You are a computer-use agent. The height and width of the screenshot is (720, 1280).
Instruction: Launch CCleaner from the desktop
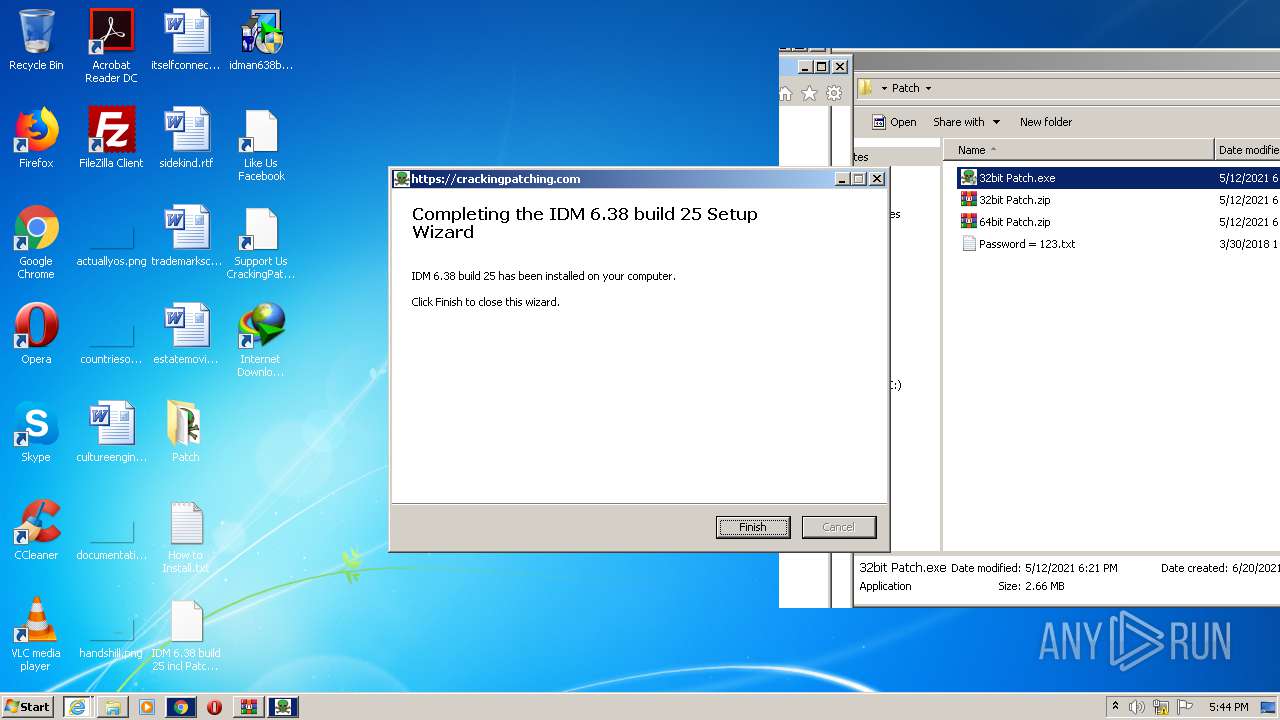click(36, 530)
